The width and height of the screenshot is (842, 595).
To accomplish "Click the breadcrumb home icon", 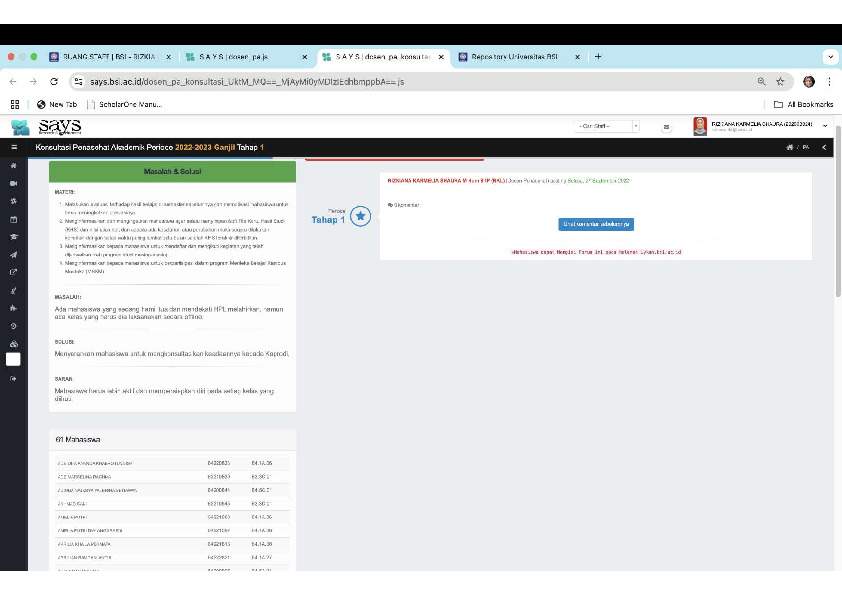I will 789,147.
